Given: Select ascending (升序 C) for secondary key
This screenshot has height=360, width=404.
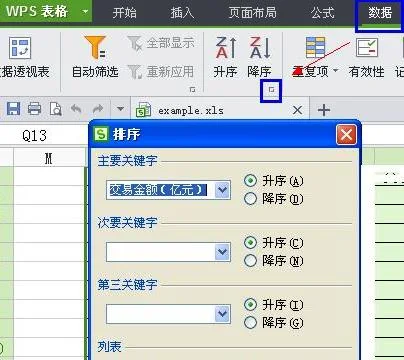Looking at the screenshot, I should tap(250, 243).
